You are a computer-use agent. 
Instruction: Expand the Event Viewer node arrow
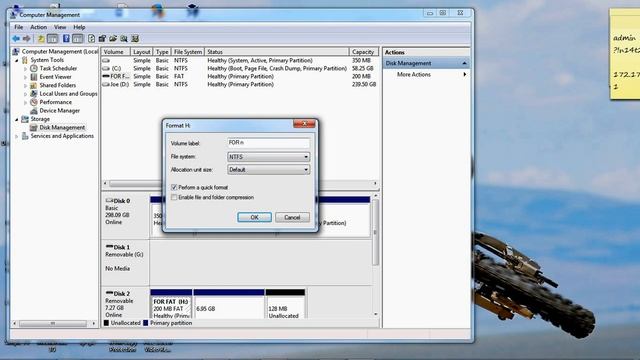coord(25,77)
